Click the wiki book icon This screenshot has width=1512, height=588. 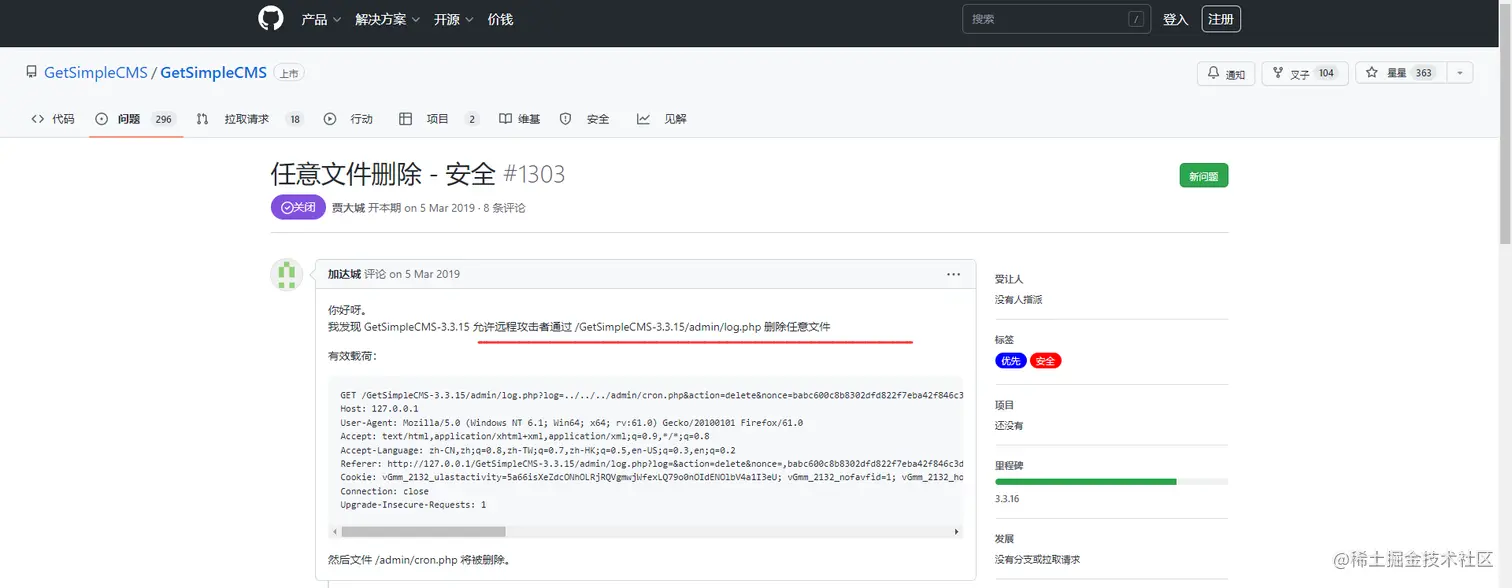pos(506,119)
